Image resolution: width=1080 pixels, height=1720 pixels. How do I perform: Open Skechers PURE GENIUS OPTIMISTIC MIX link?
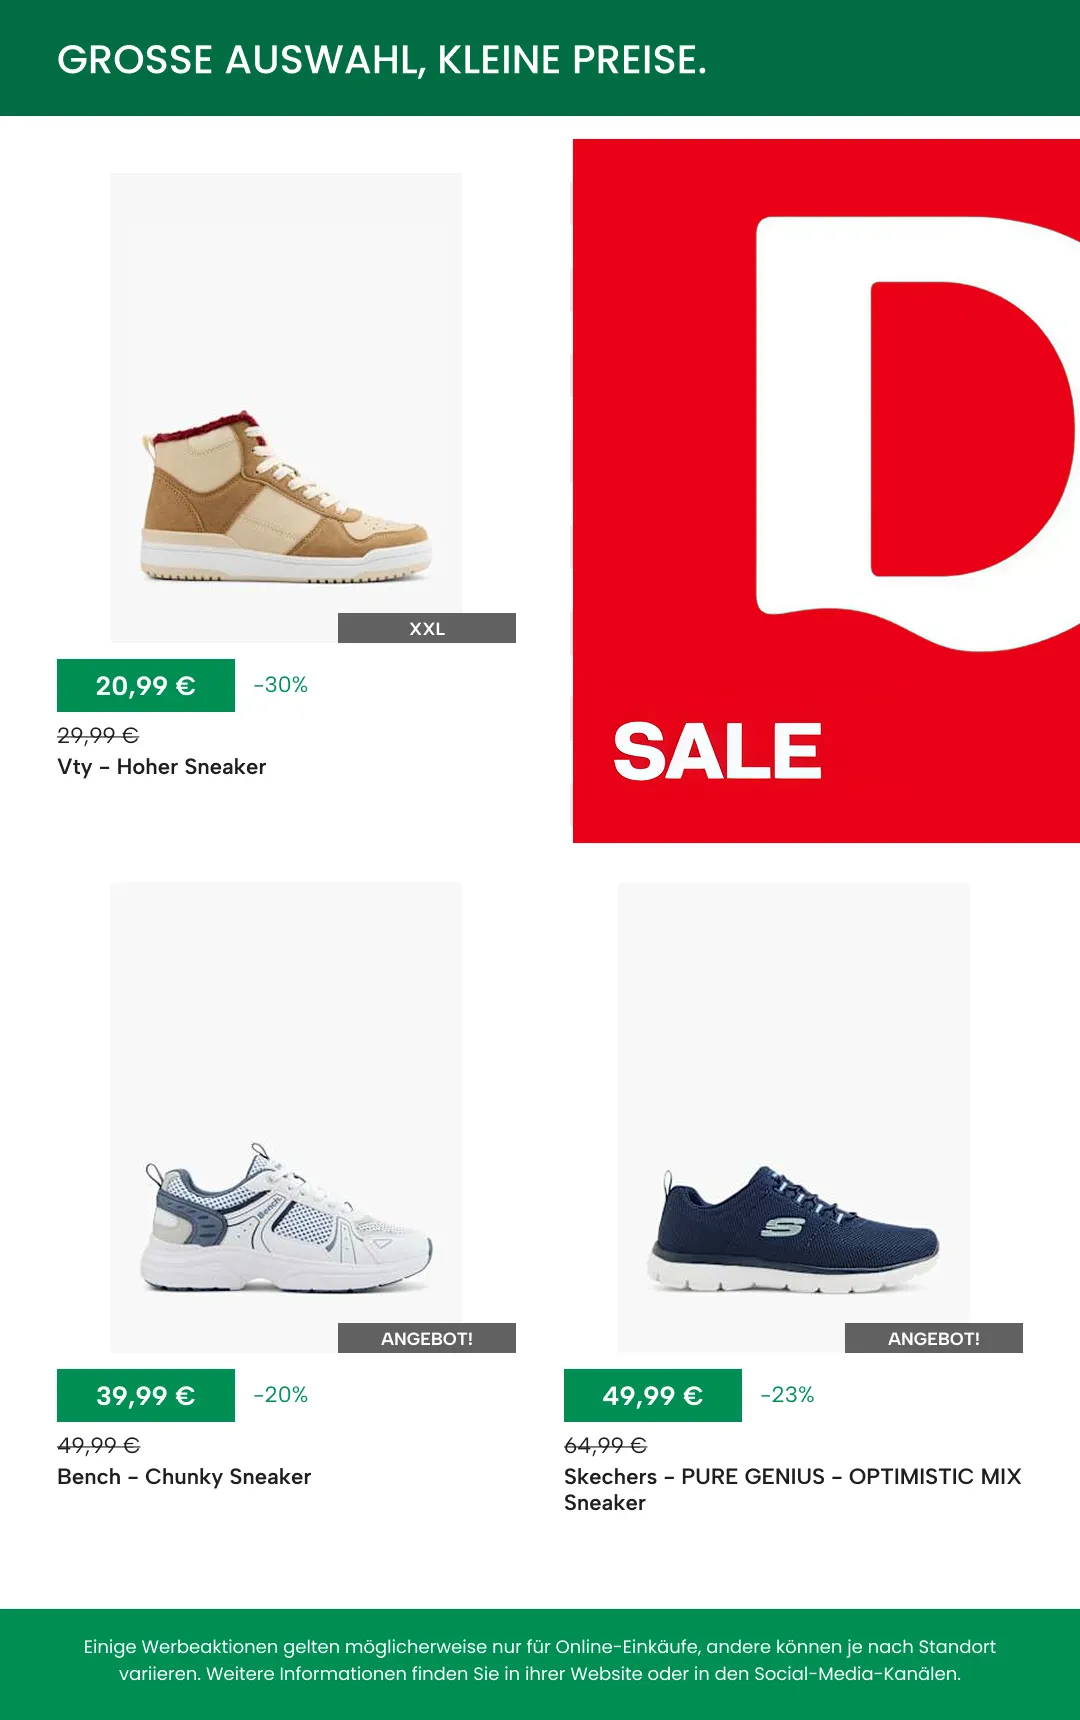tap(793, 1490)
